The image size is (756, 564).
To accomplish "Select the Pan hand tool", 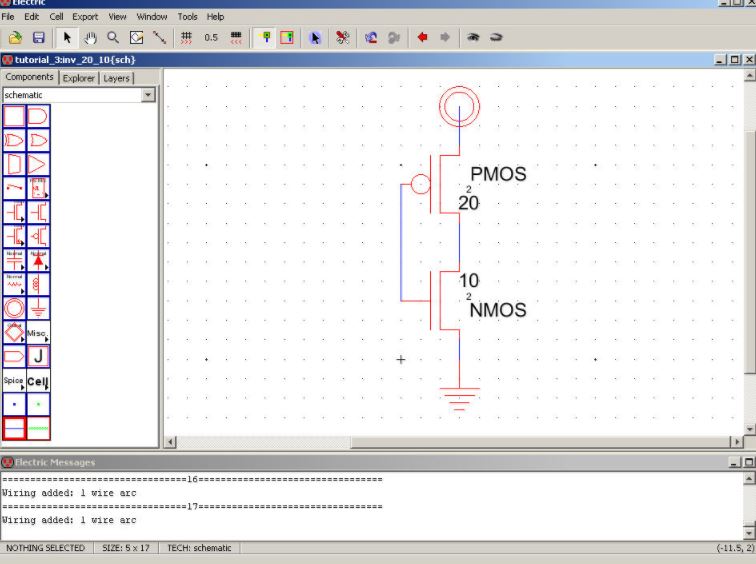I will pos(90,37).
